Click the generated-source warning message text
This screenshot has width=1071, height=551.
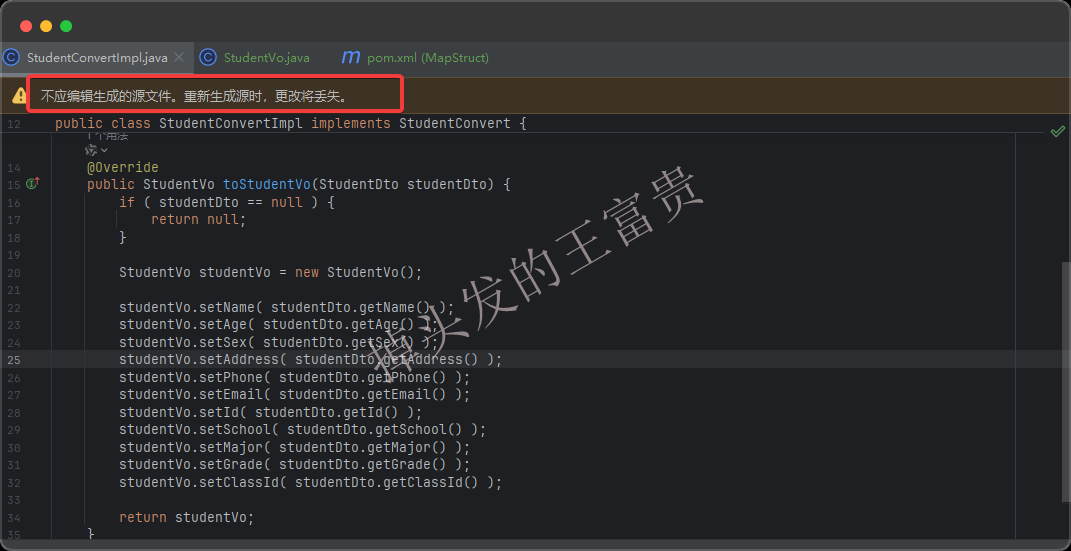(194, 96)
